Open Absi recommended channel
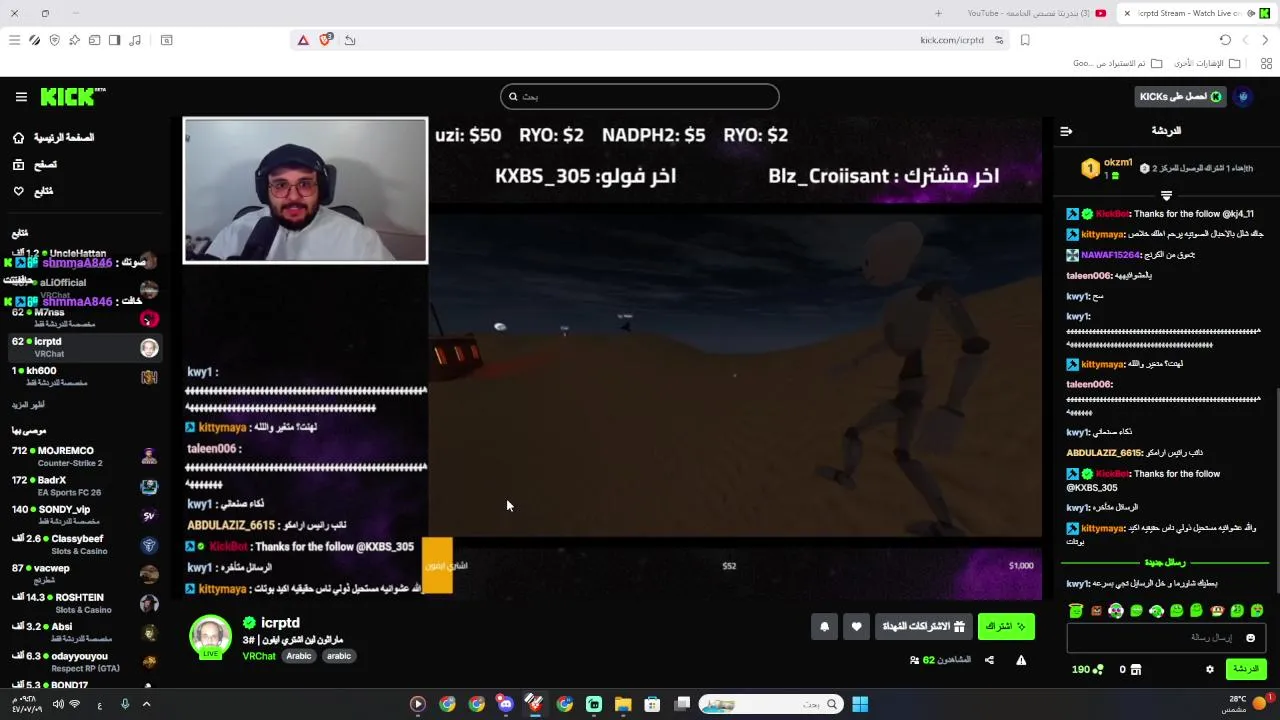The image size is (1280, 720). (x=84, y=632)
